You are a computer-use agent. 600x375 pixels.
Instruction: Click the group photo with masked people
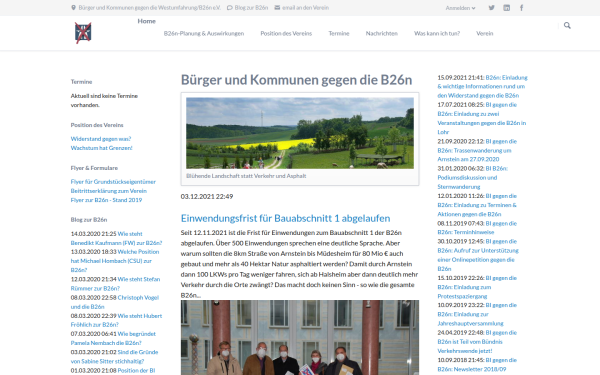pos(300,338)
